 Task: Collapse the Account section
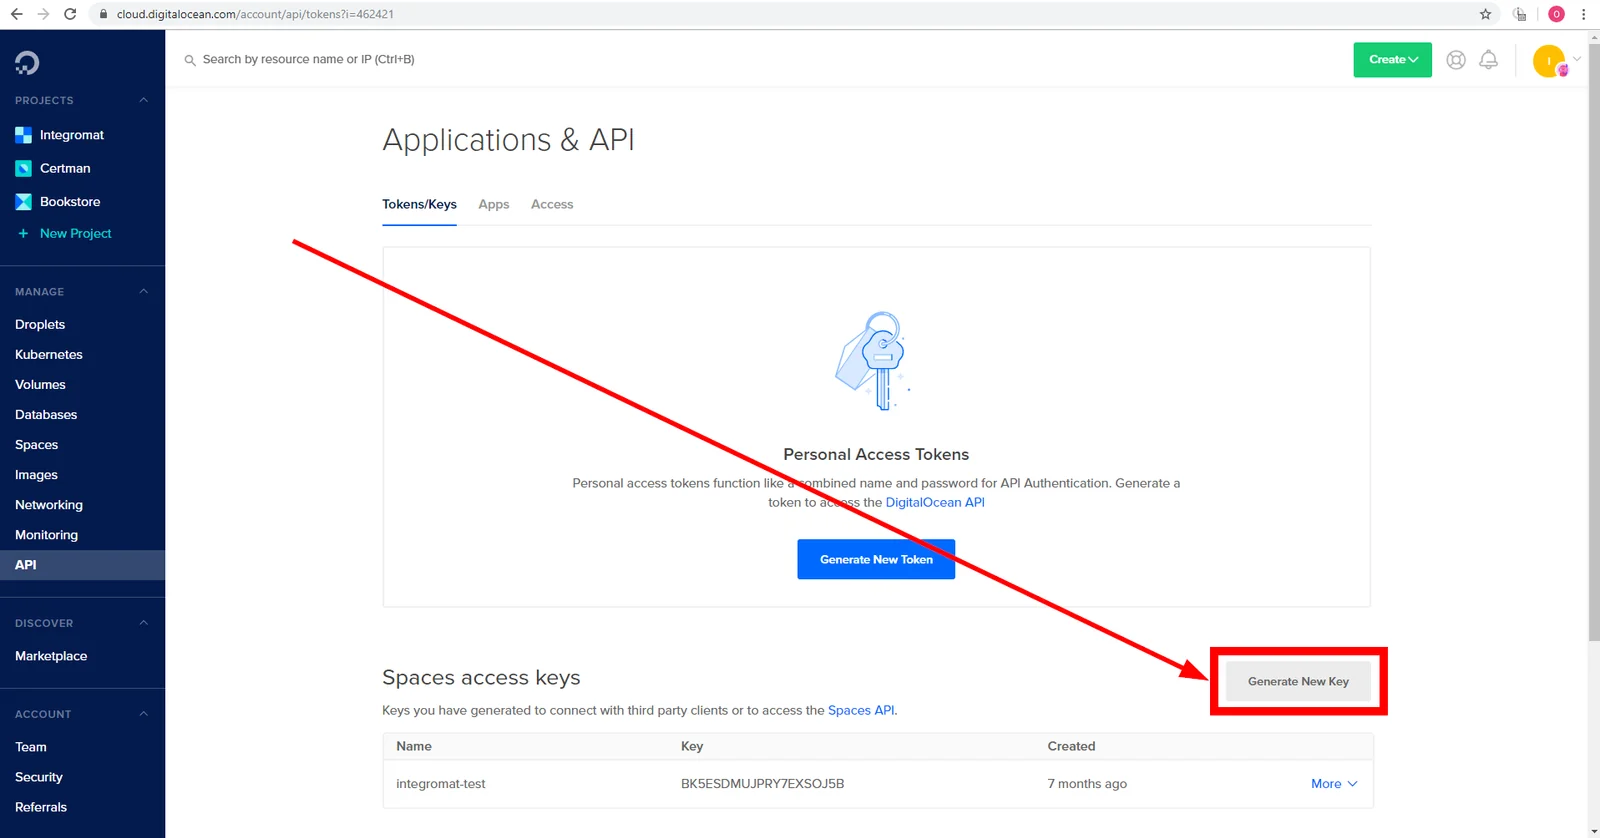tap(144, 714)
